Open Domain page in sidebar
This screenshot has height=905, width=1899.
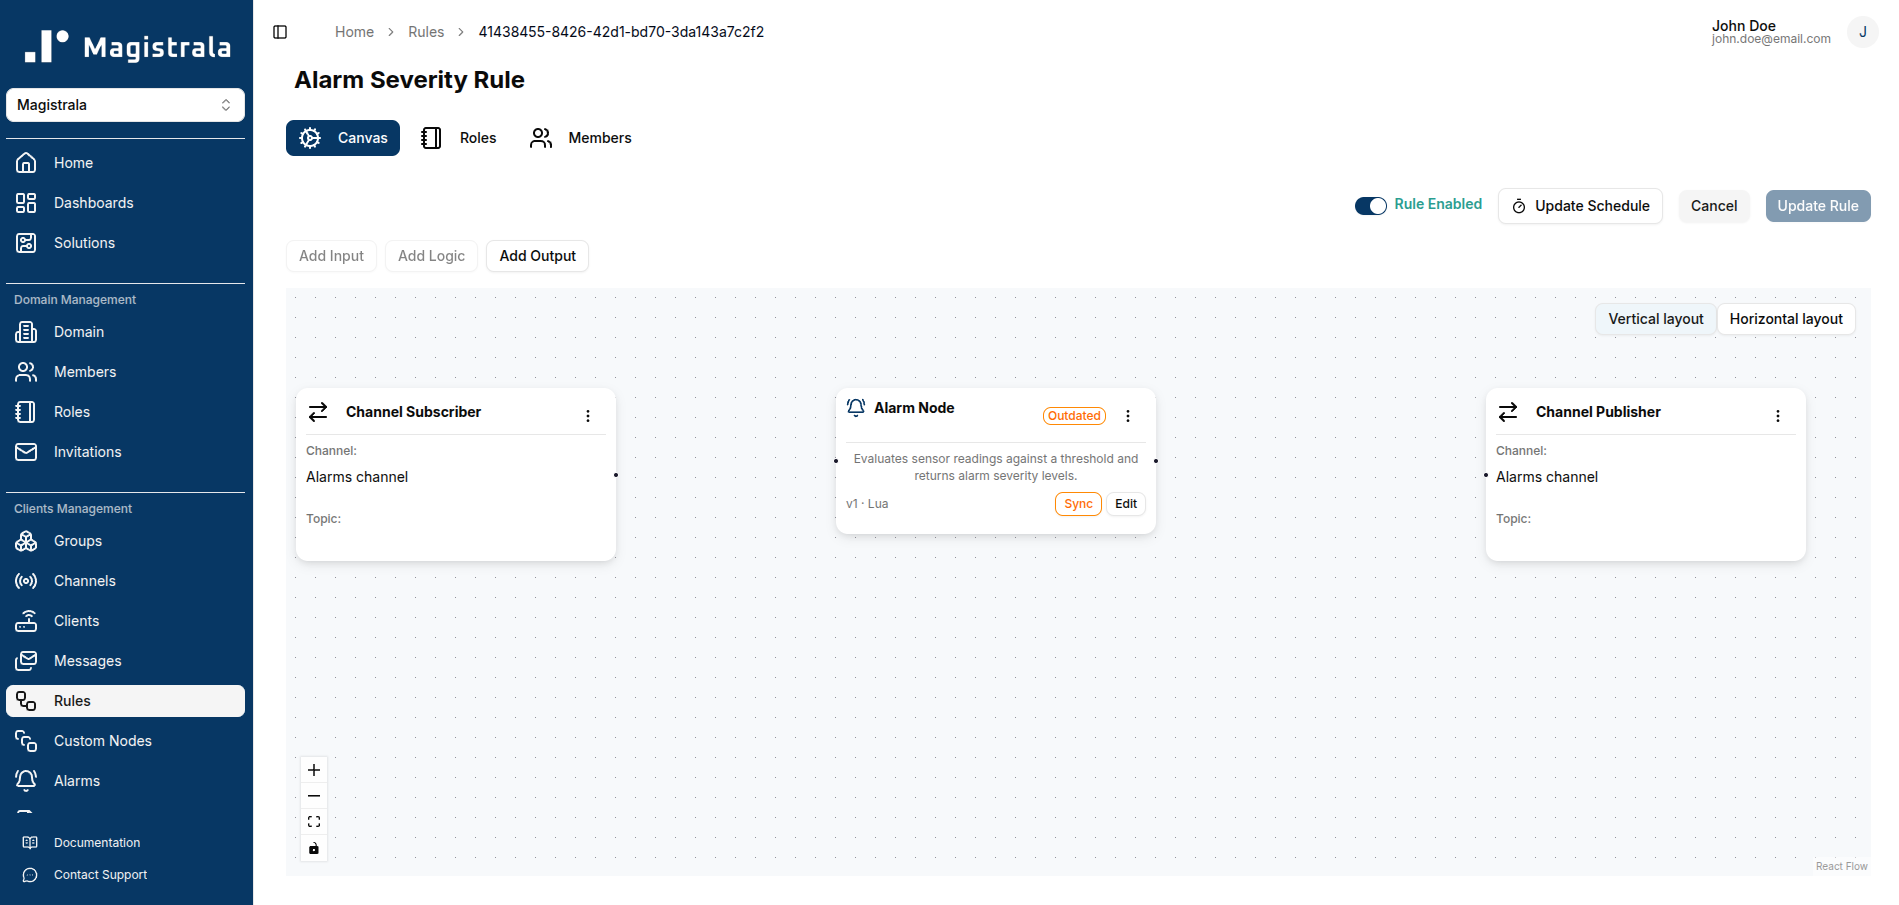pos(125,332)
